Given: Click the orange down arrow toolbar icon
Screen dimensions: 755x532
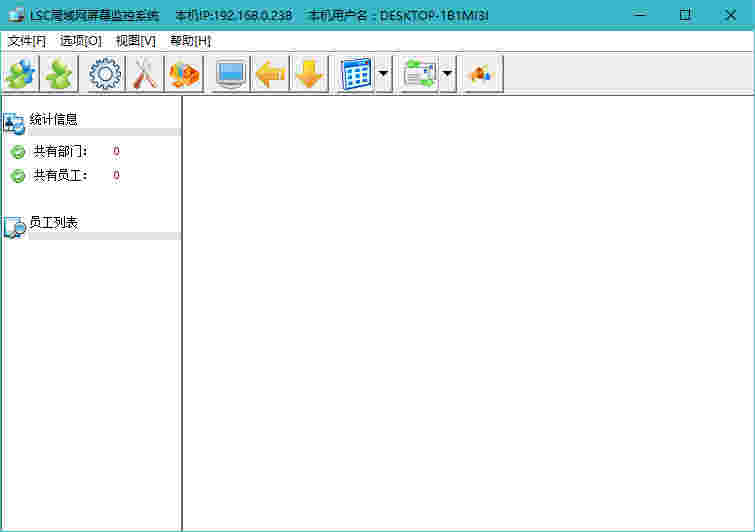Looking at the screenshot, I should pyautogui.click(x=309, y=75).
